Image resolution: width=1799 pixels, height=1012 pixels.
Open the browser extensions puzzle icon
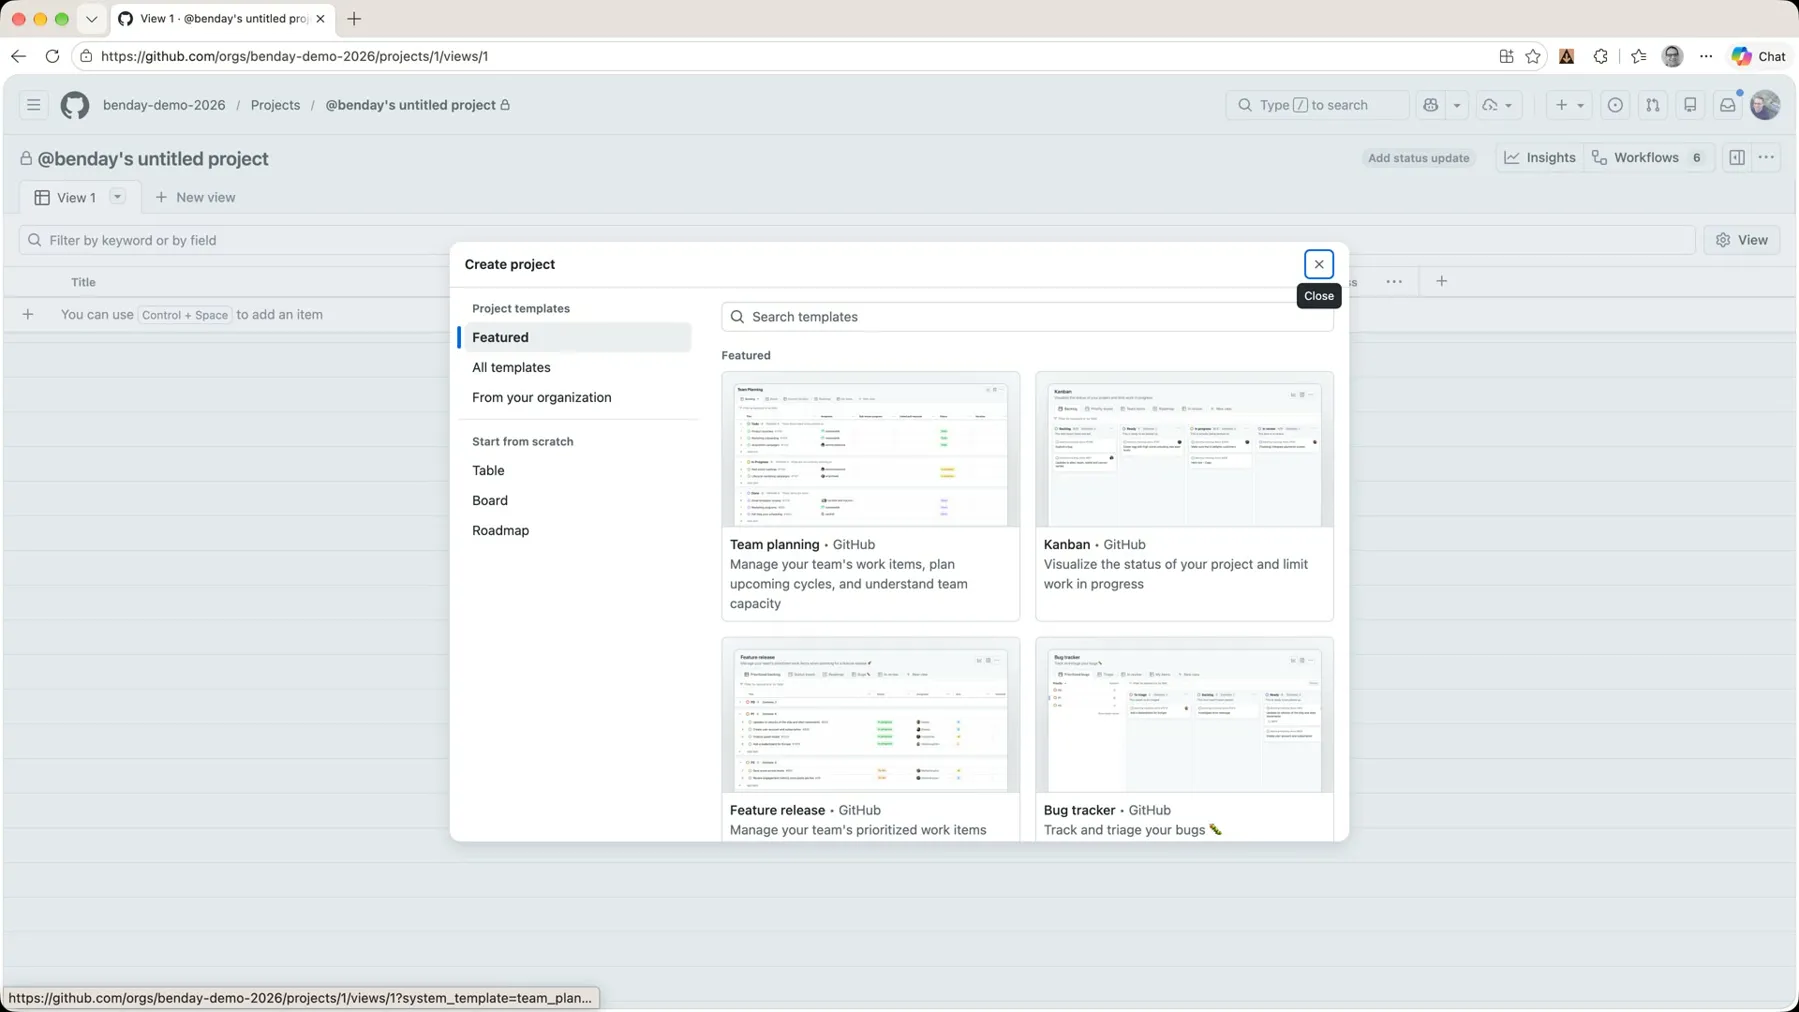pyautogui.click(x=1601, y=57)
